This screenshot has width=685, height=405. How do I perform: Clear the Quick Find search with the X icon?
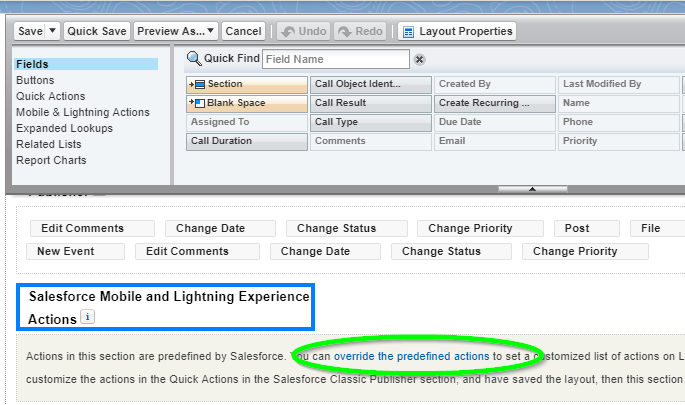click(419, 59)
